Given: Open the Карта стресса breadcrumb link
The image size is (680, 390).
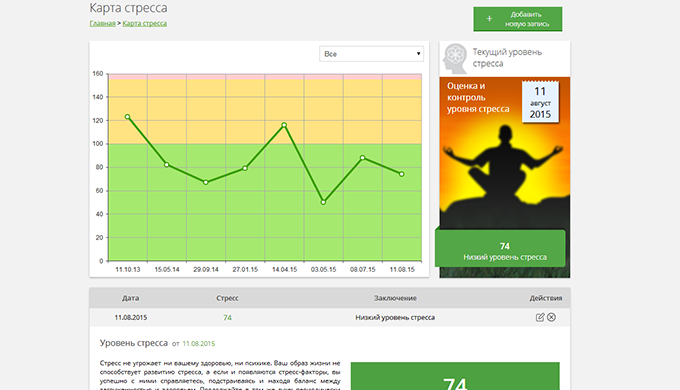Looking at the screenshot, I should pos(144,23).
